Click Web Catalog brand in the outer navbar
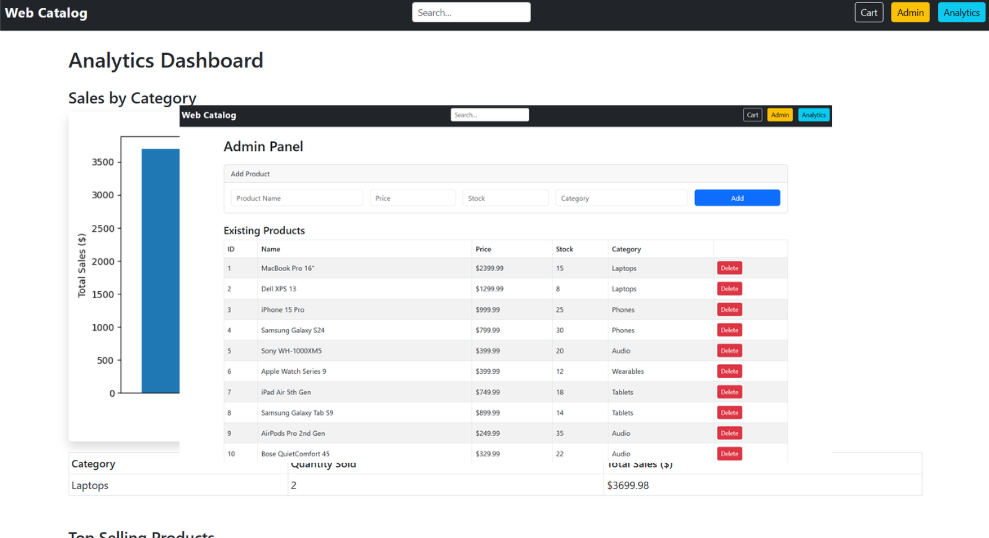The width and height of the screenshot is (989, 538). [46, 13]
